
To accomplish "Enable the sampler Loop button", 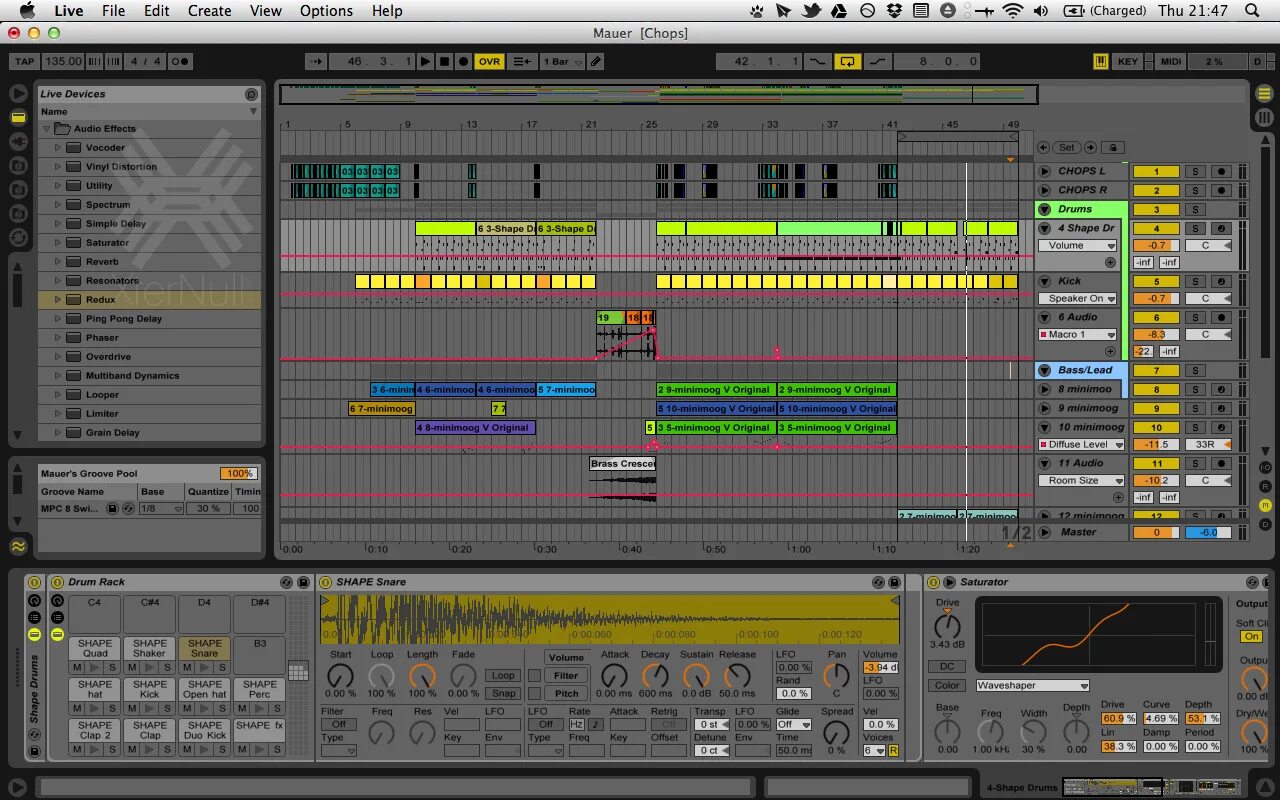I will [503, 676].
